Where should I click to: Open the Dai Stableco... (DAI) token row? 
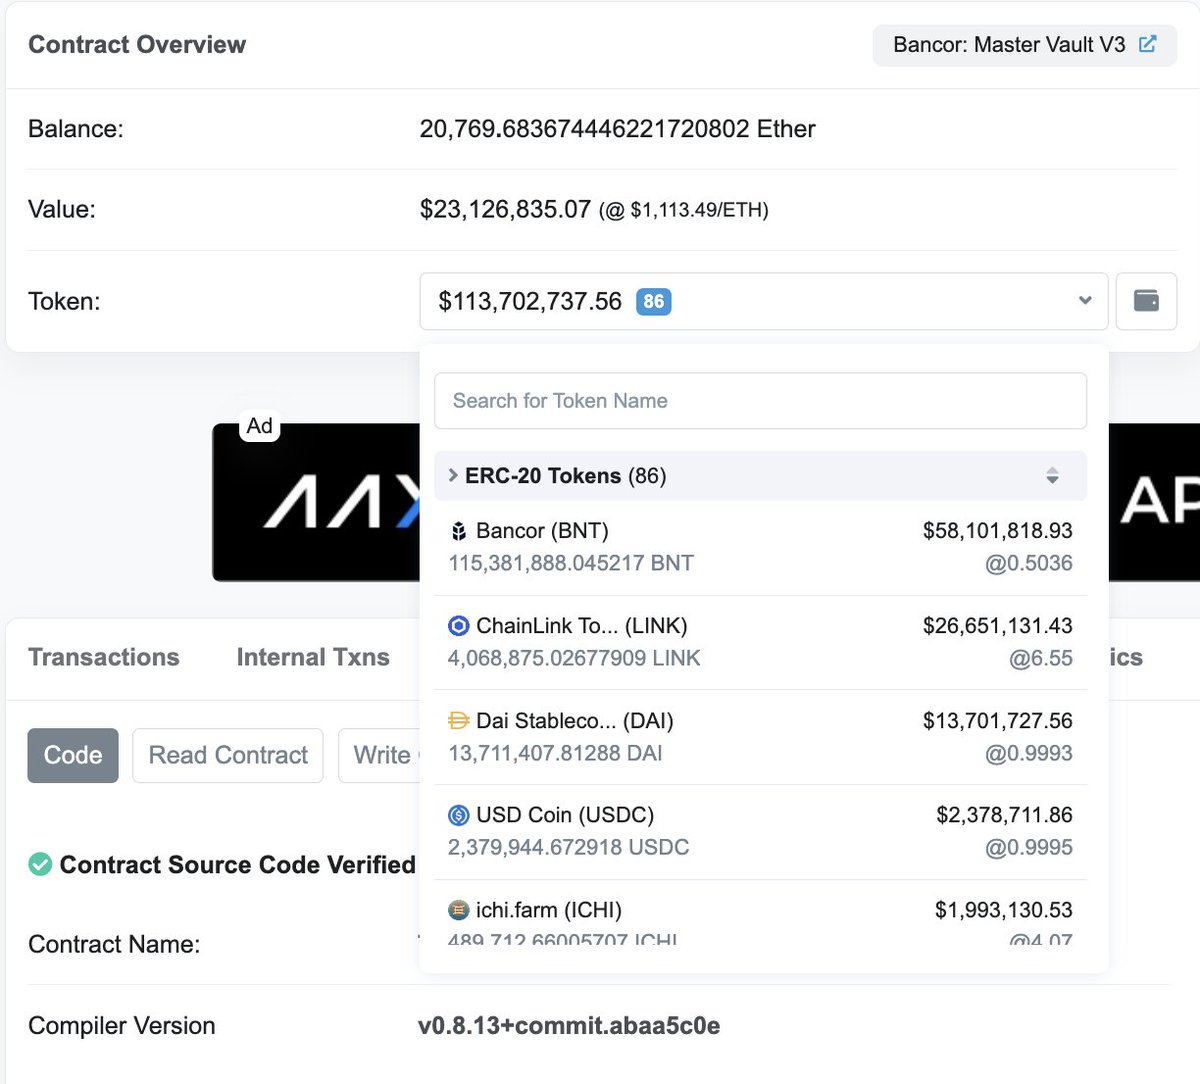coord(760,737)
